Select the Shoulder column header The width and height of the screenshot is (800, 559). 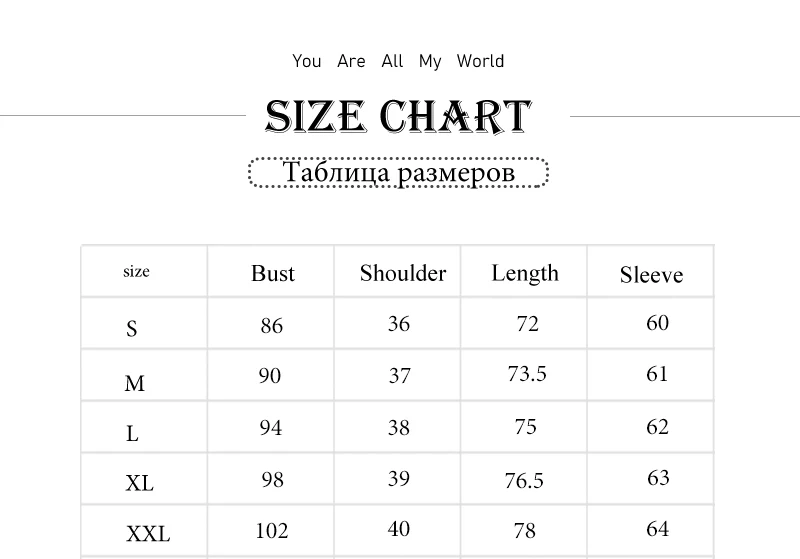coord(403,273)
